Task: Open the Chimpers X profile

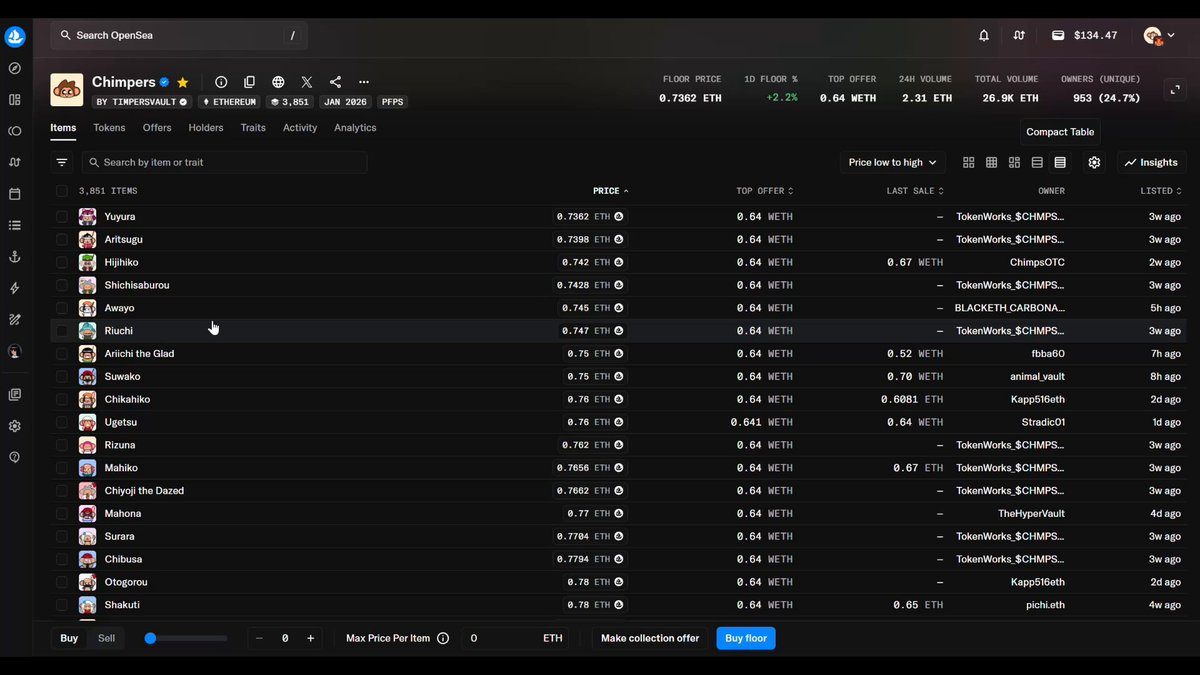Action: 307,82
